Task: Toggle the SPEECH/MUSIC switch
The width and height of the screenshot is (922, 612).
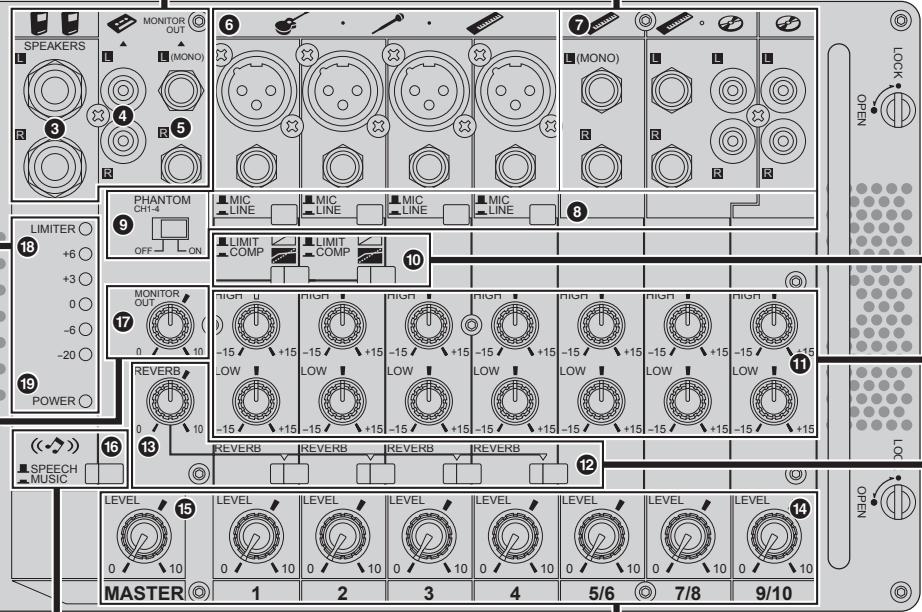Action: (104, 474)
